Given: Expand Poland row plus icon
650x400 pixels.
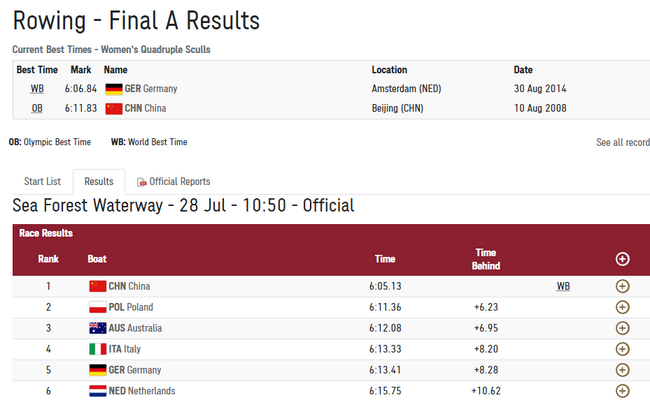Looking at the screenshot, I should (622, 307).
